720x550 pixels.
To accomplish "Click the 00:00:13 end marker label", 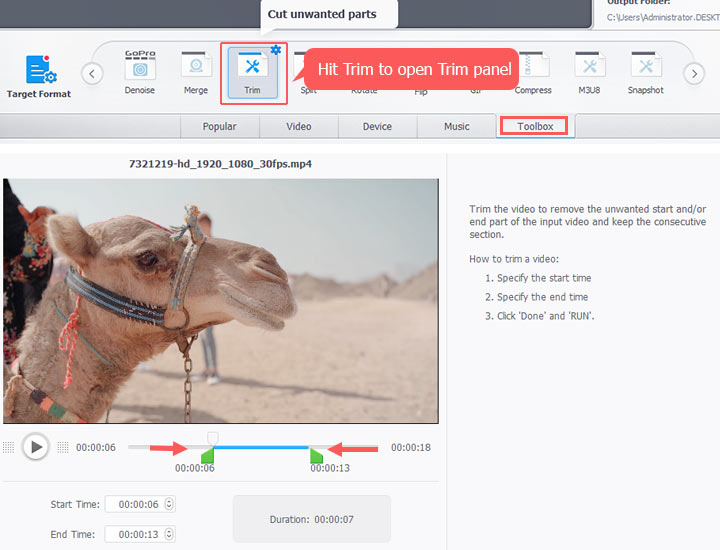I will 330,468.
